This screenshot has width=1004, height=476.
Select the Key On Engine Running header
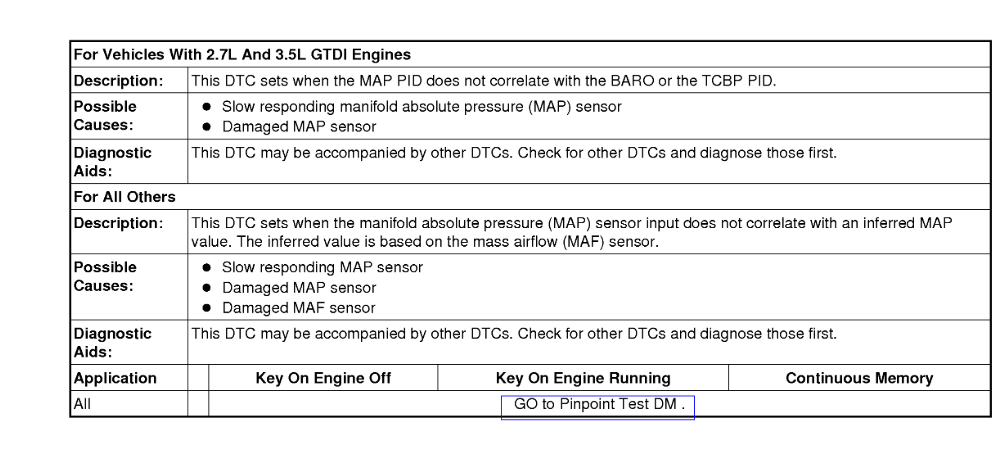coord(583,378)
